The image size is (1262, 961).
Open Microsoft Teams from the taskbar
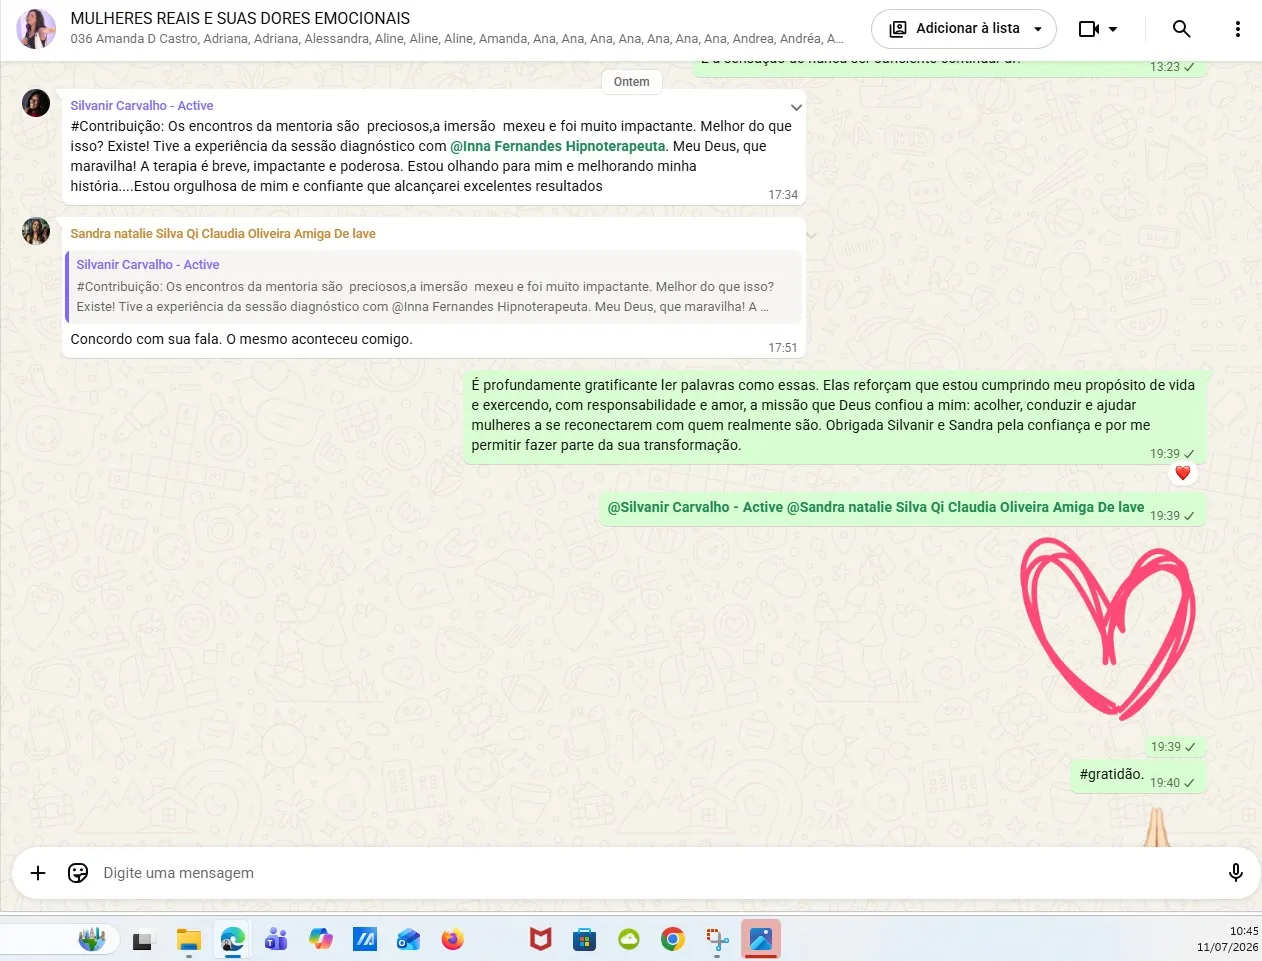click(276, 939)
